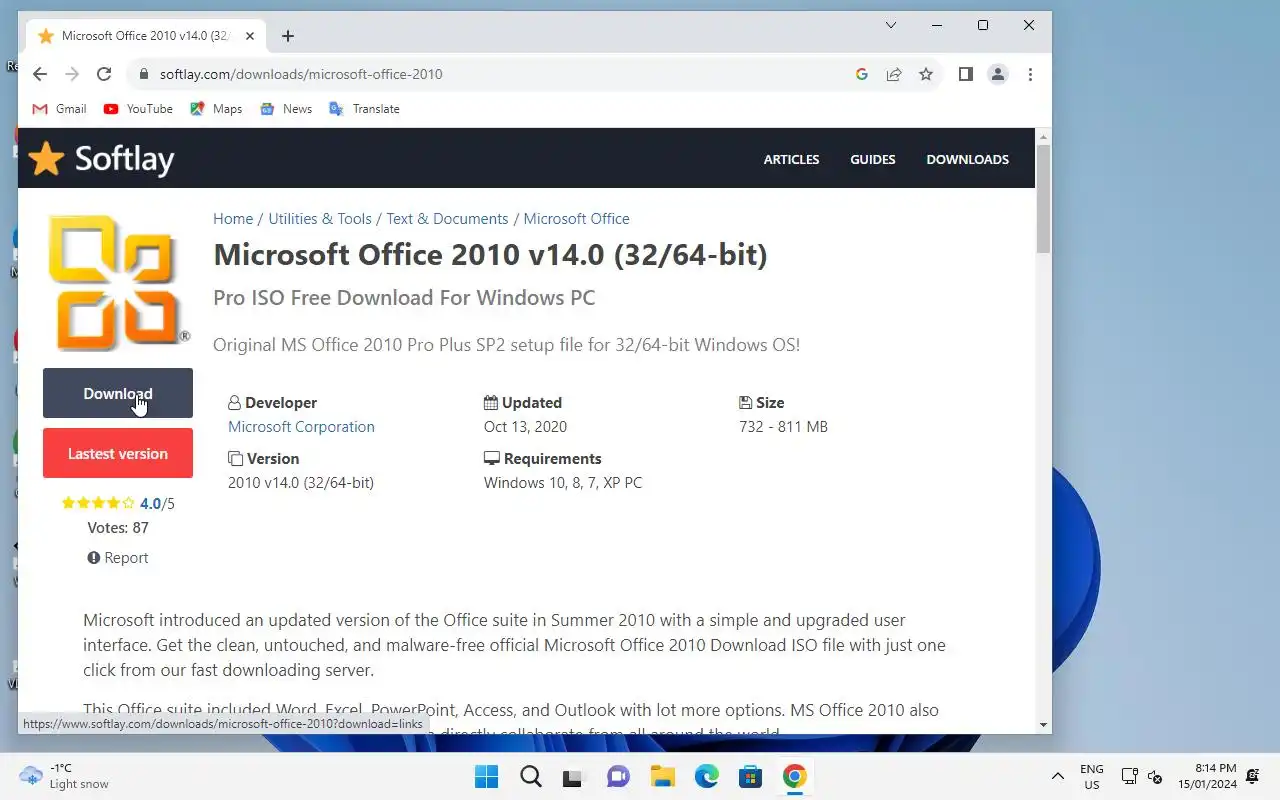Open the YouTube bookmark

(x=138, y=109)
